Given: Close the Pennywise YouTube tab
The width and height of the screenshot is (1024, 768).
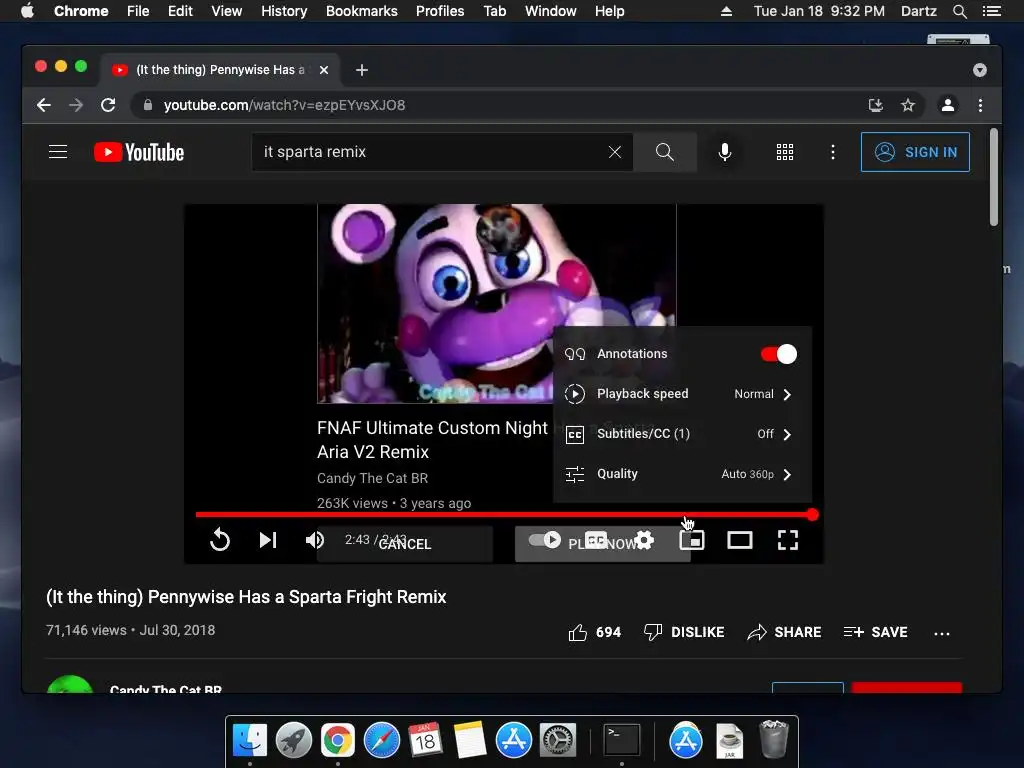Looking at the screenshot, I should click(x=324, y=70).
